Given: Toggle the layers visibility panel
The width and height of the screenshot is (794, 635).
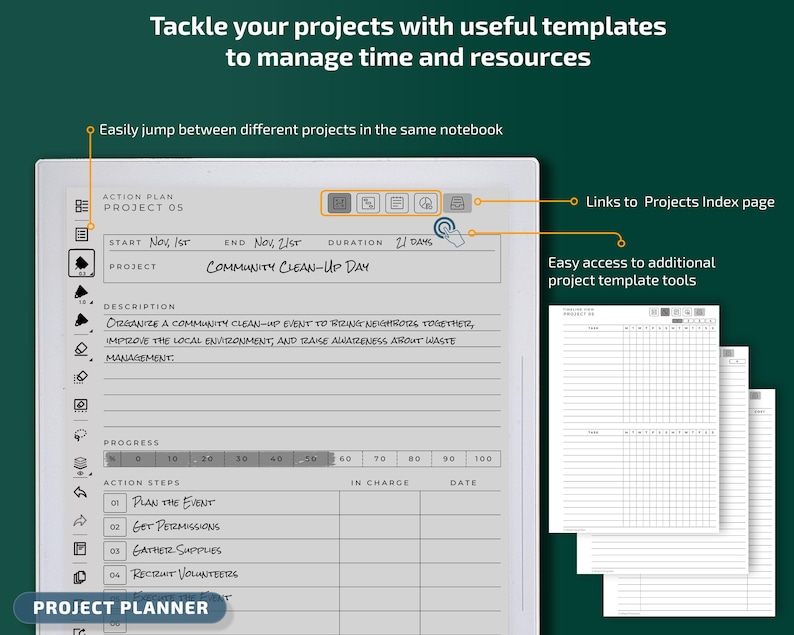Looking at the screenshot, I should (x=81, y=465).
